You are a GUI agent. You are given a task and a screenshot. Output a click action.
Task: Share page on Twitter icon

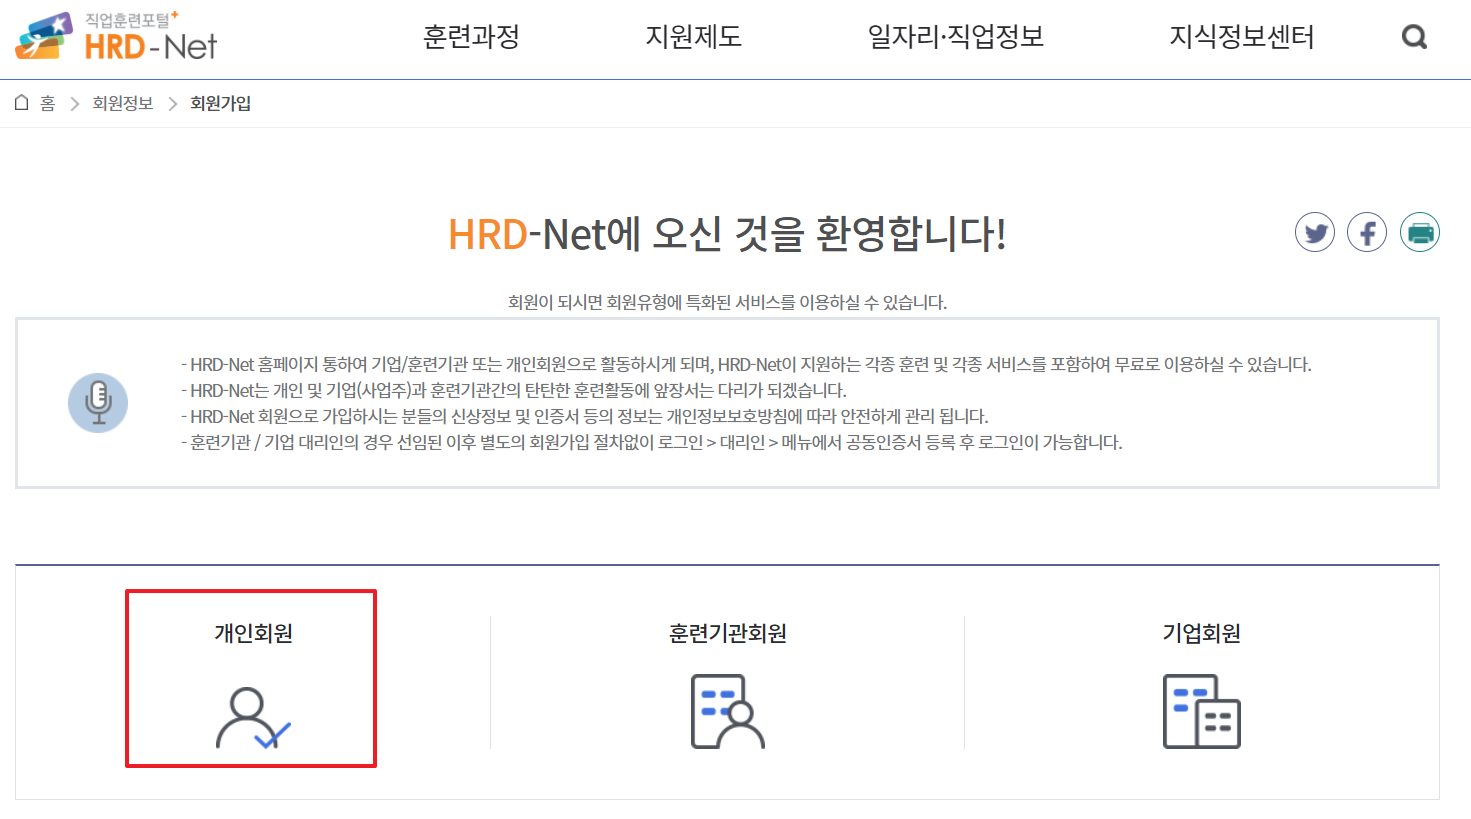(x=1315, y=233)
